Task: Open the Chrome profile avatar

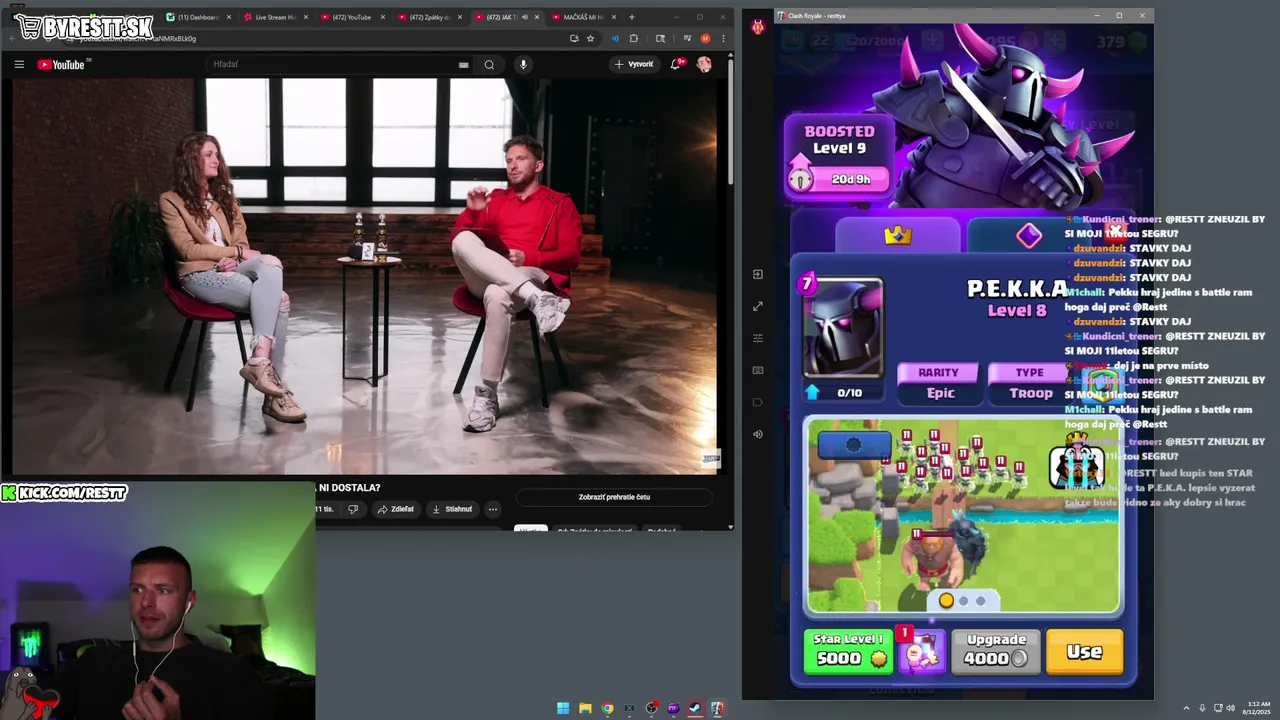Action: (705, 39)
